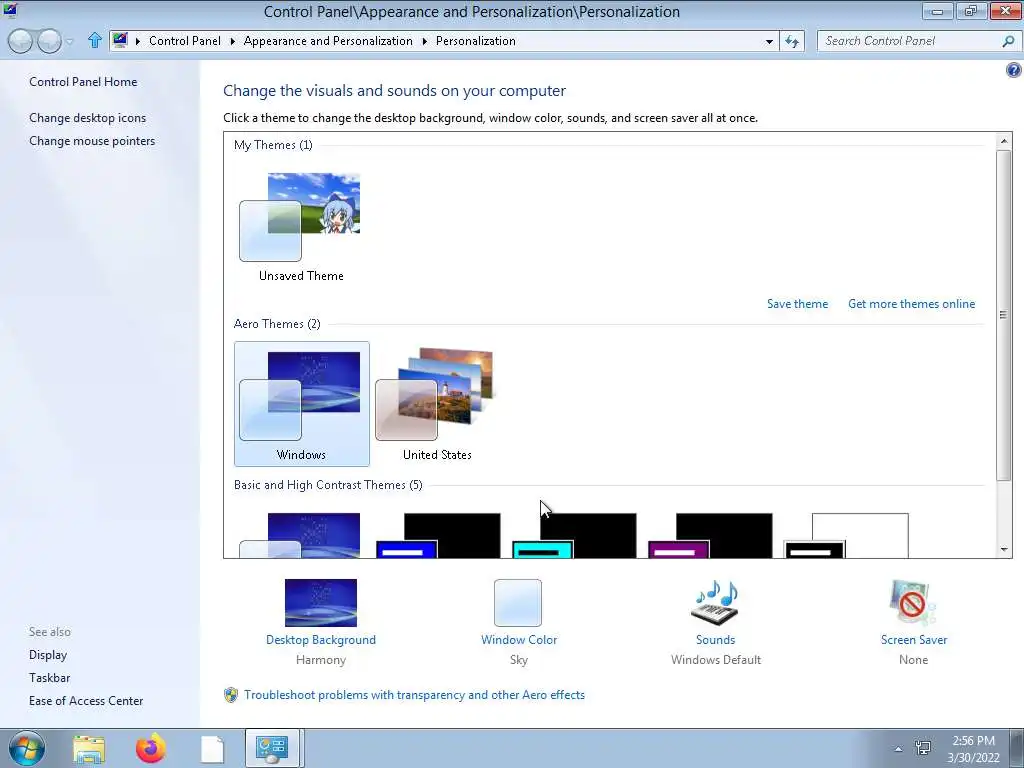Select the cyan high contrast theme
Viewport: 1024px width, 768px height.
point(574,536)
